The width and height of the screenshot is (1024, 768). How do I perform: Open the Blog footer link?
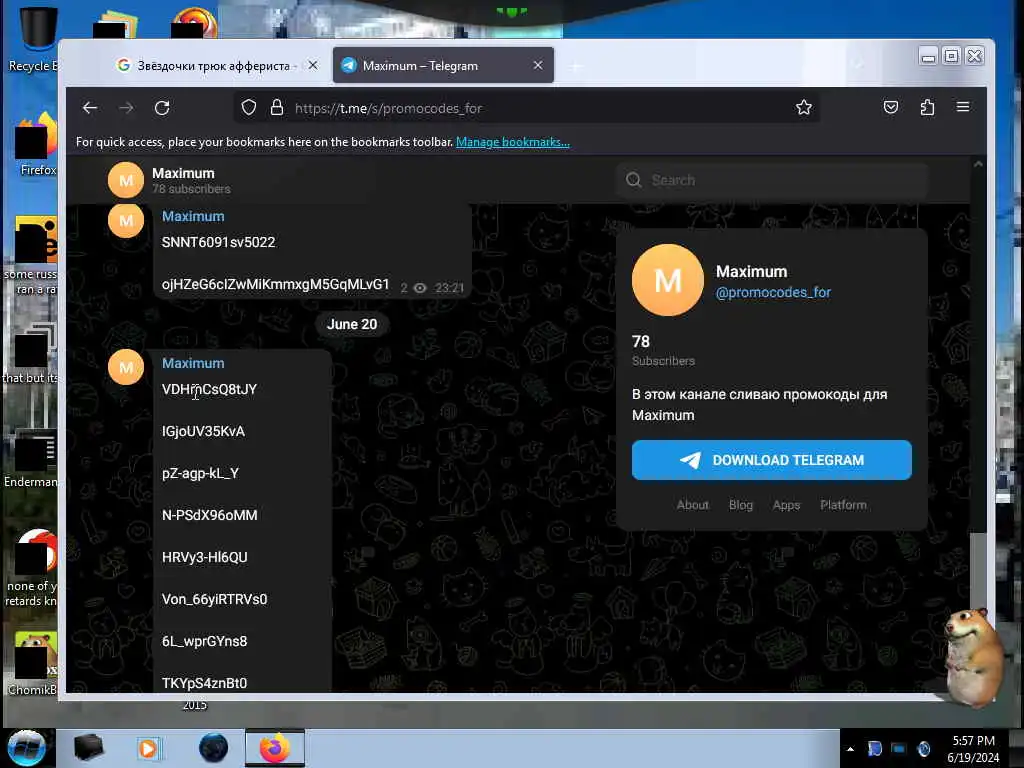(741, 505)
